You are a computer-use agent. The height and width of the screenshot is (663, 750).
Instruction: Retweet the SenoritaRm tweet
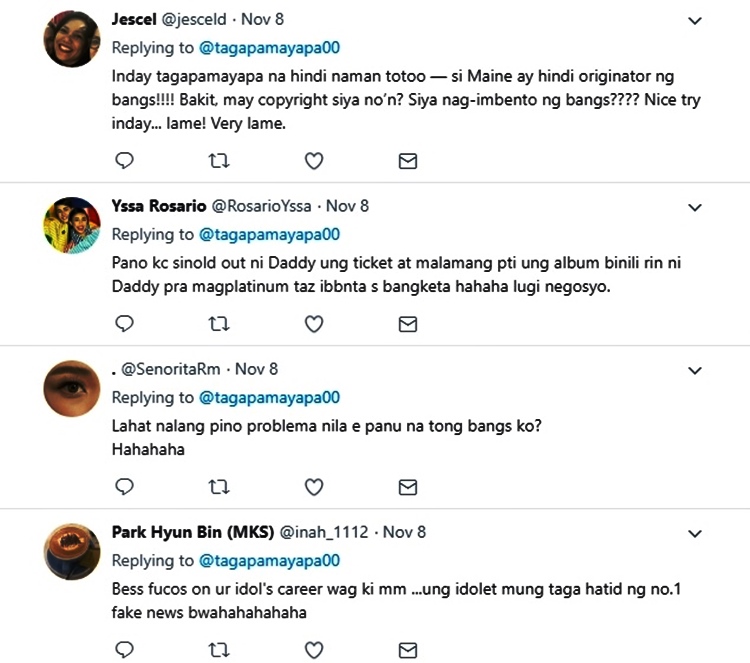[x=219, y=487]
